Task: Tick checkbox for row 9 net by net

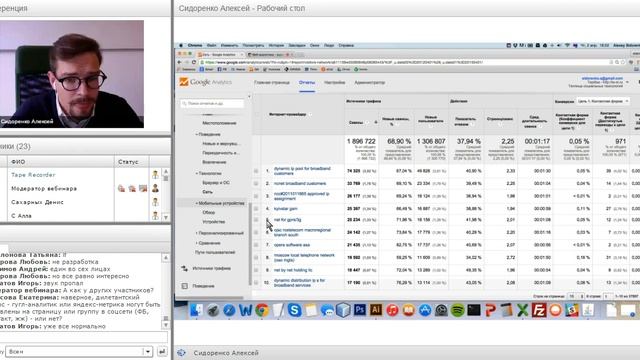Action: pos(256,270)
